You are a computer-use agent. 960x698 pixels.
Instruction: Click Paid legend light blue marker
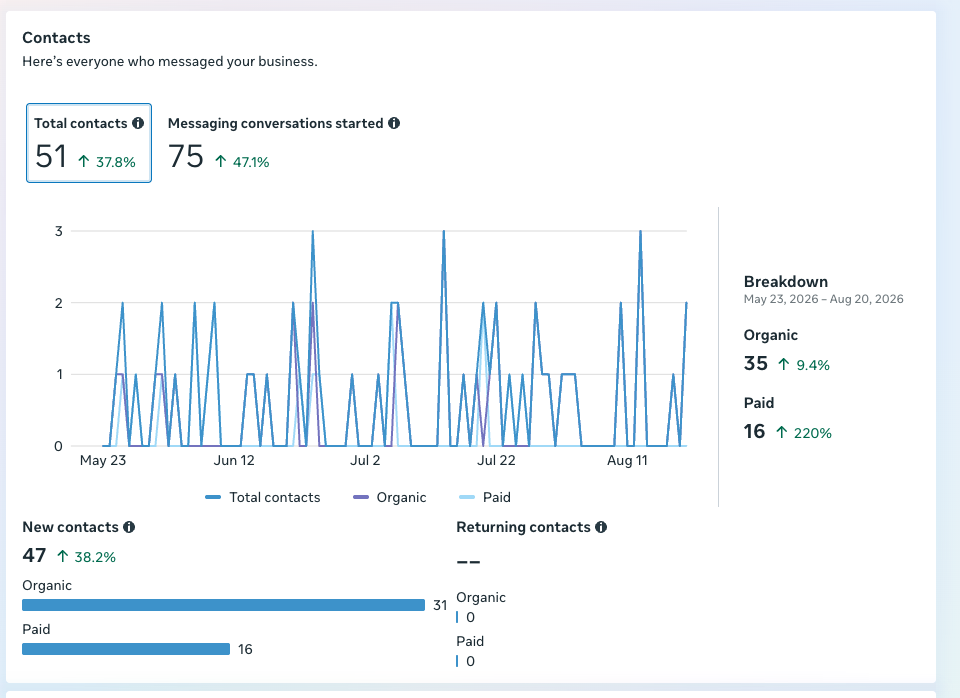tap(467, 497)
